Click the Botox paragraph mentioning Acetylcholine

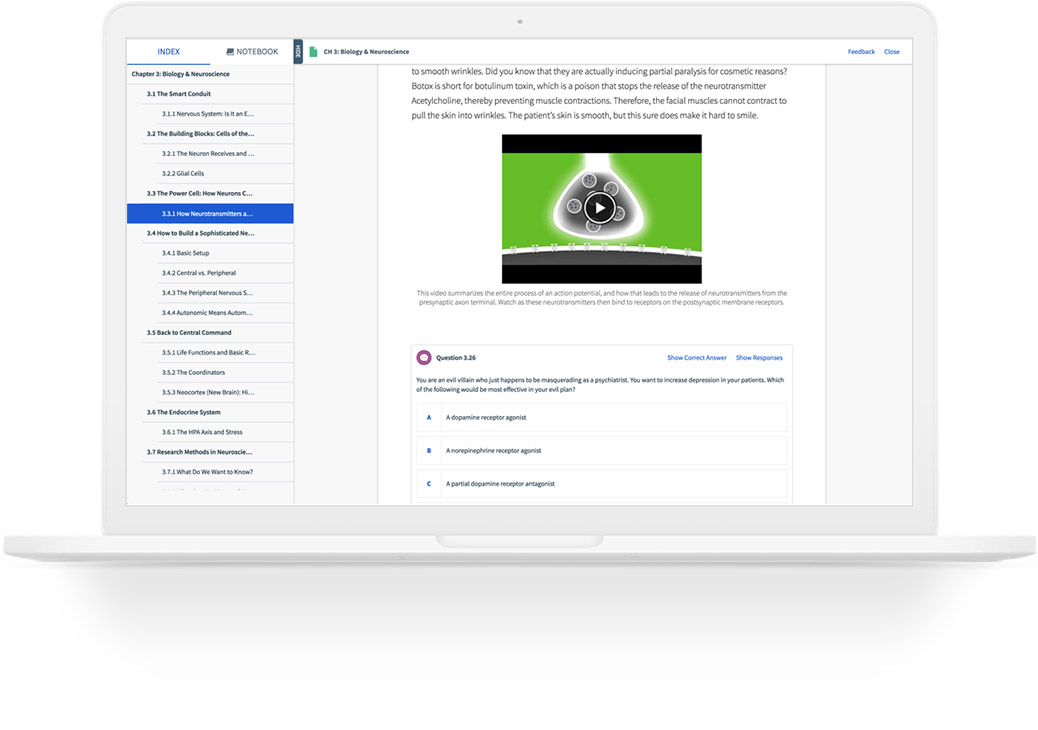point(599,93)
